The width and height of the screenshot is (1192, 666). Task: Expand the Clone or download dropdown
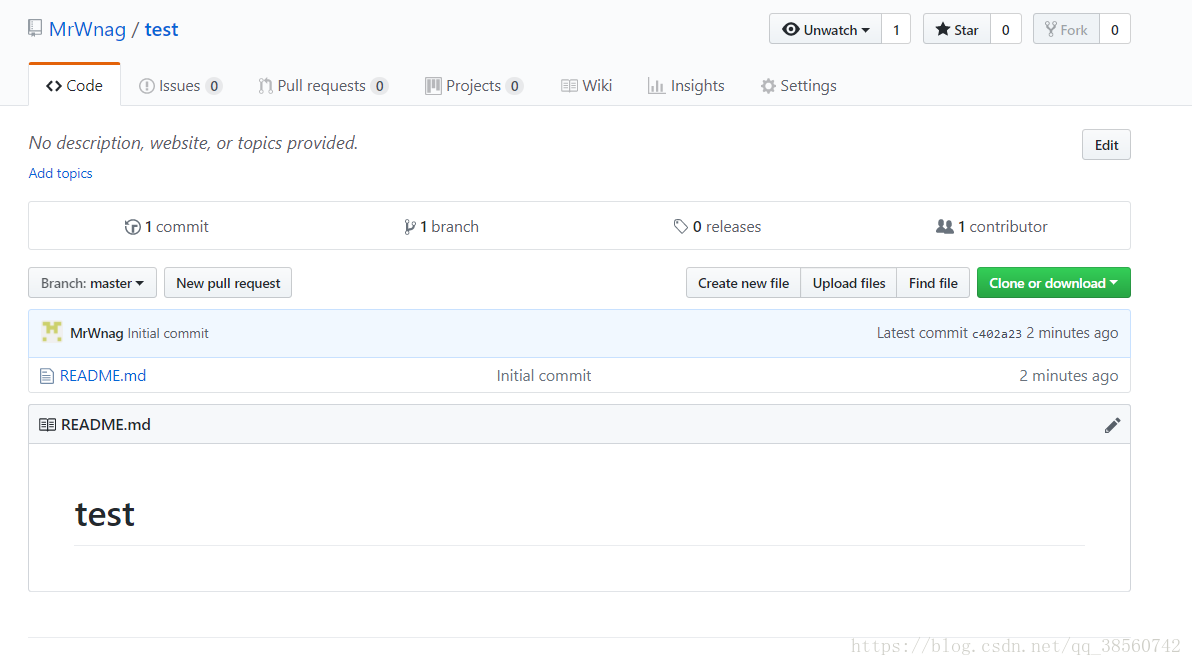click(x=1054, y=283)
